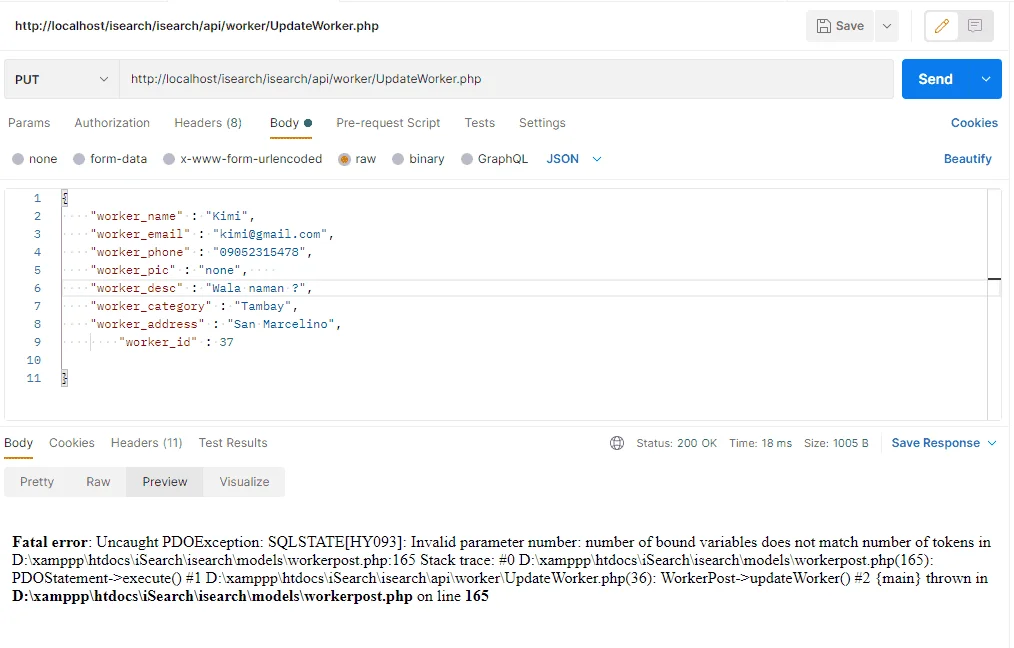Click the Status: 200 OK text
The width and height of the screenshot is (1014, 648).
tap(676, 443)
